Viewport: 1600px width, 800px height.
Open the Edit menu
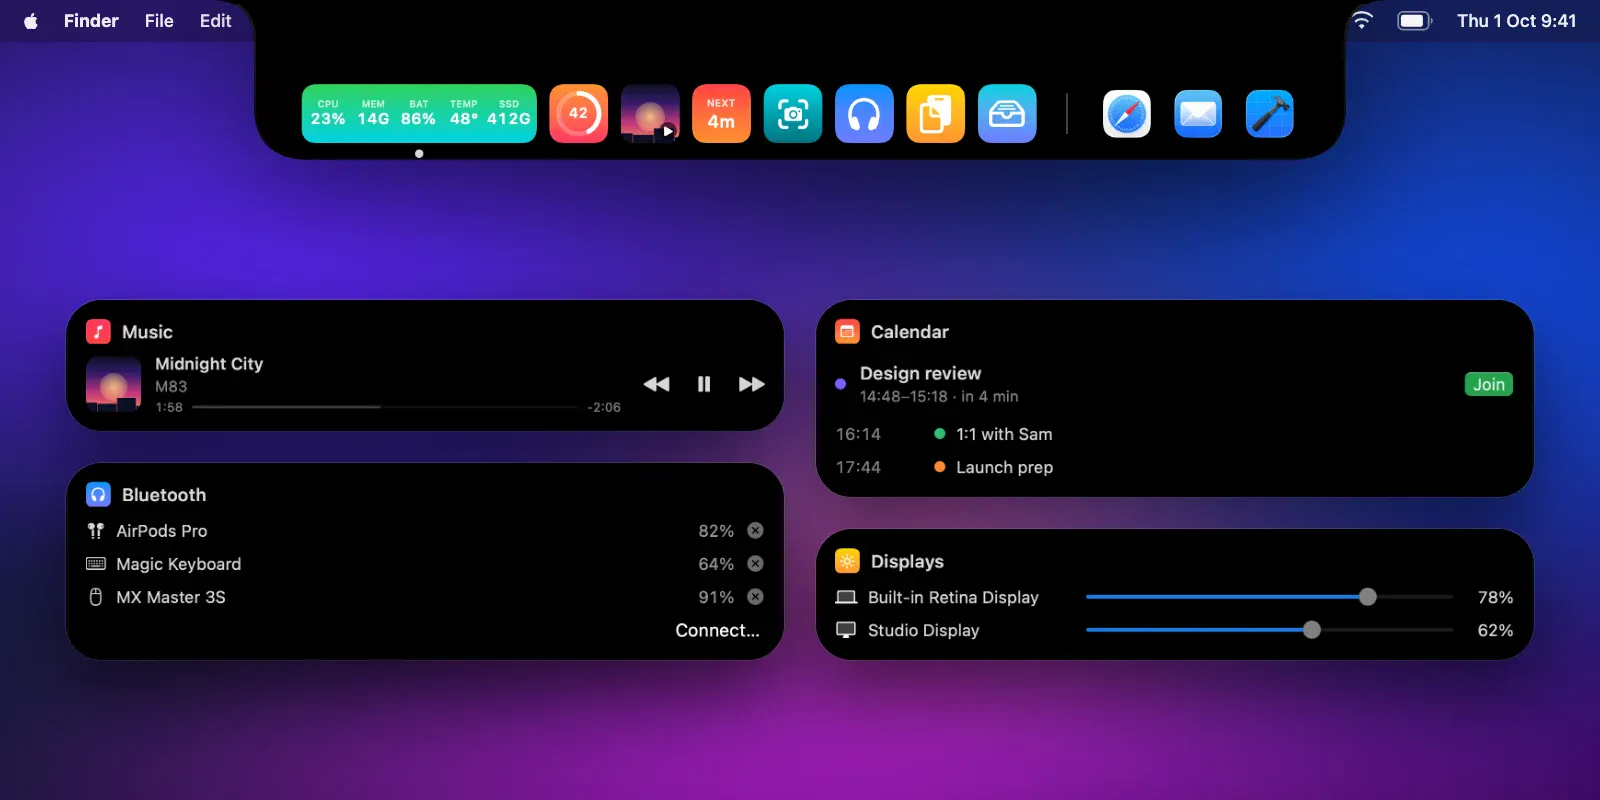(215, 21)
